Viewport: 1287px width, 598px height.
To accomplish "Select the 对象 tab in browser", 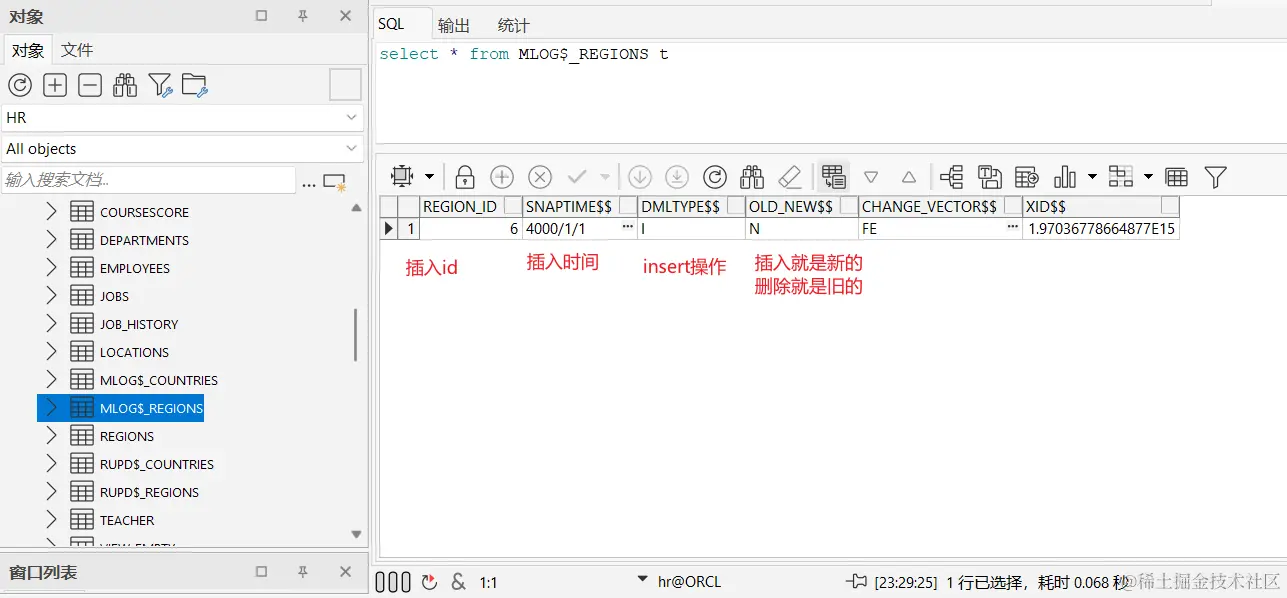I will [28, 50].
